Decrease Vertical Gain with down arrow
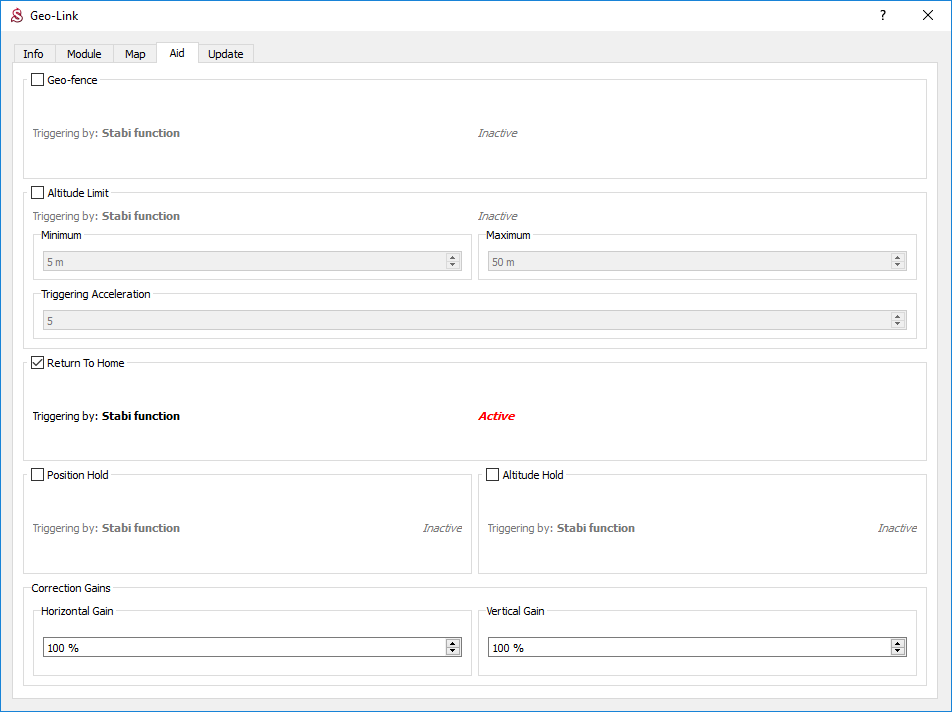This screenshot has height=712, width=952. point(897,652)
